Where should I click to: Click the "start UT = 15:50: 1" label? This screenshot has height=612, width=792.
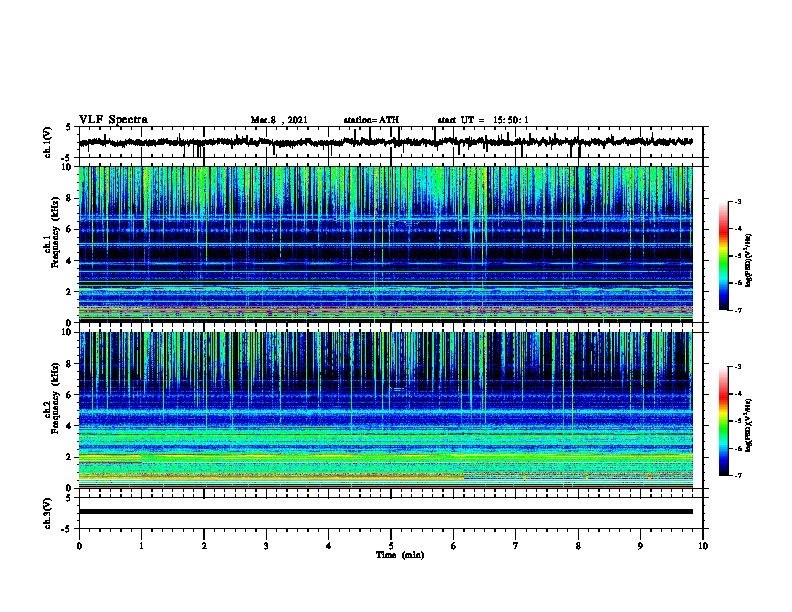tap(483, 120)
